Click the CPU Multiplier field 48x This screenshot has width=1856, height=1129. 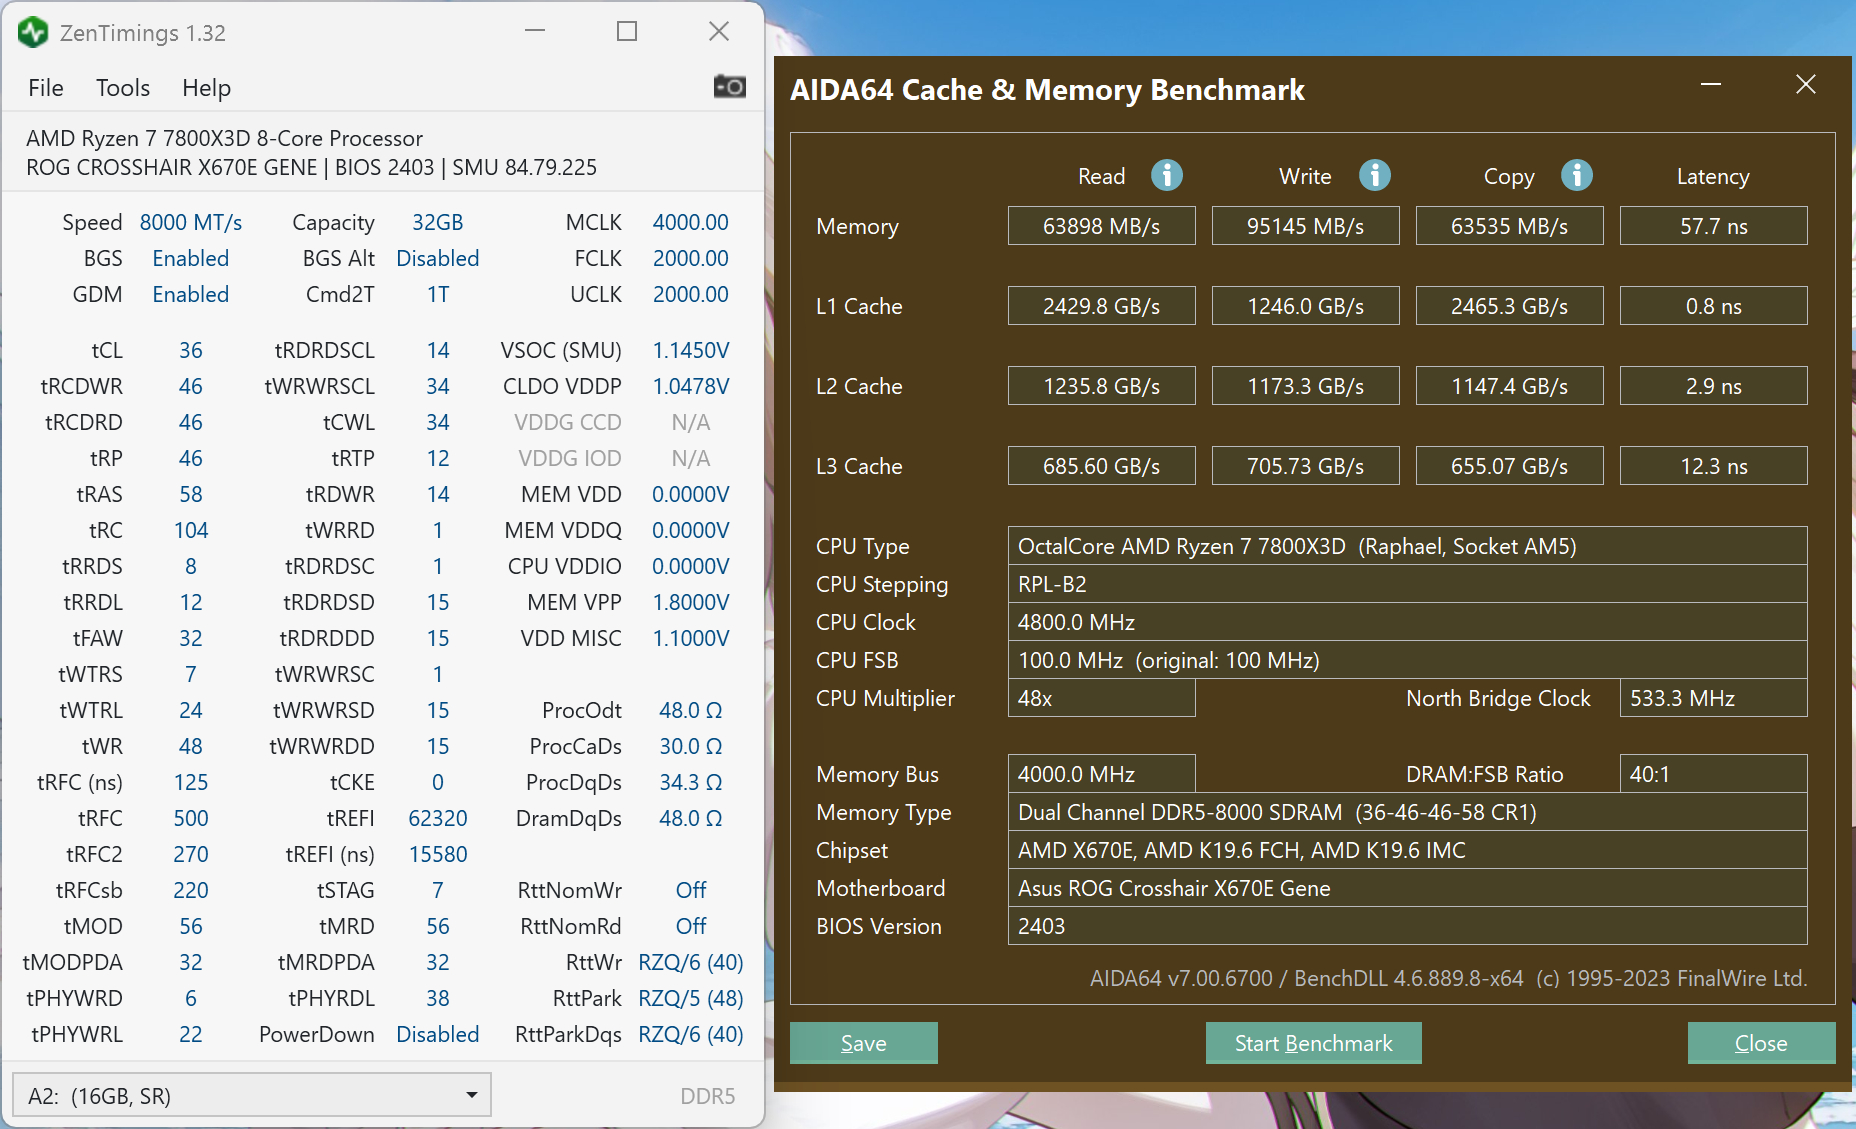click(1101, 698)
